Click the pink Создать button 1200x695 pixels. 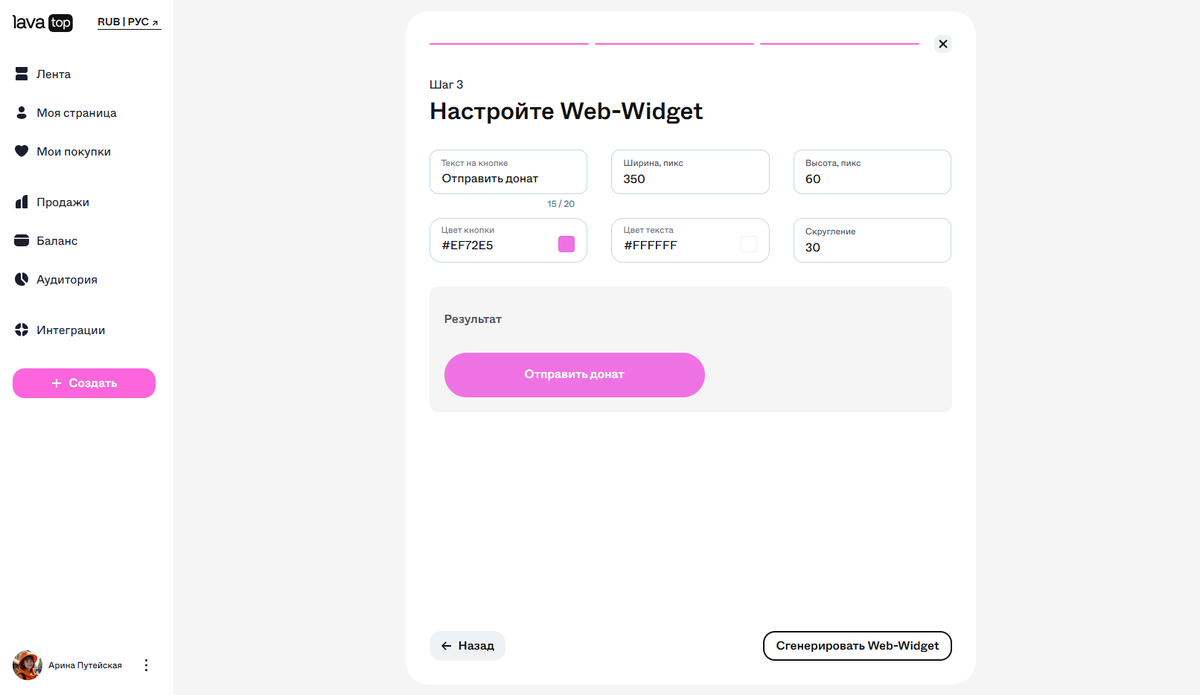pyautogui.click(x=84, y=383)
